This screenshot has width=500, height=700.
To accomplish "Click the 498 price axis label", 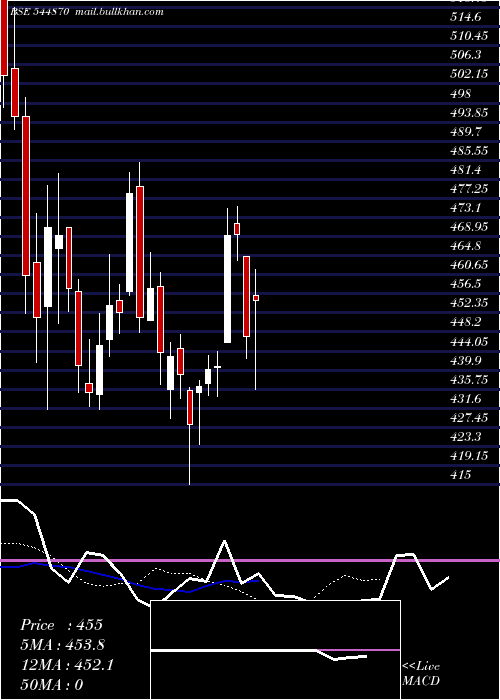I will [460, 93].
